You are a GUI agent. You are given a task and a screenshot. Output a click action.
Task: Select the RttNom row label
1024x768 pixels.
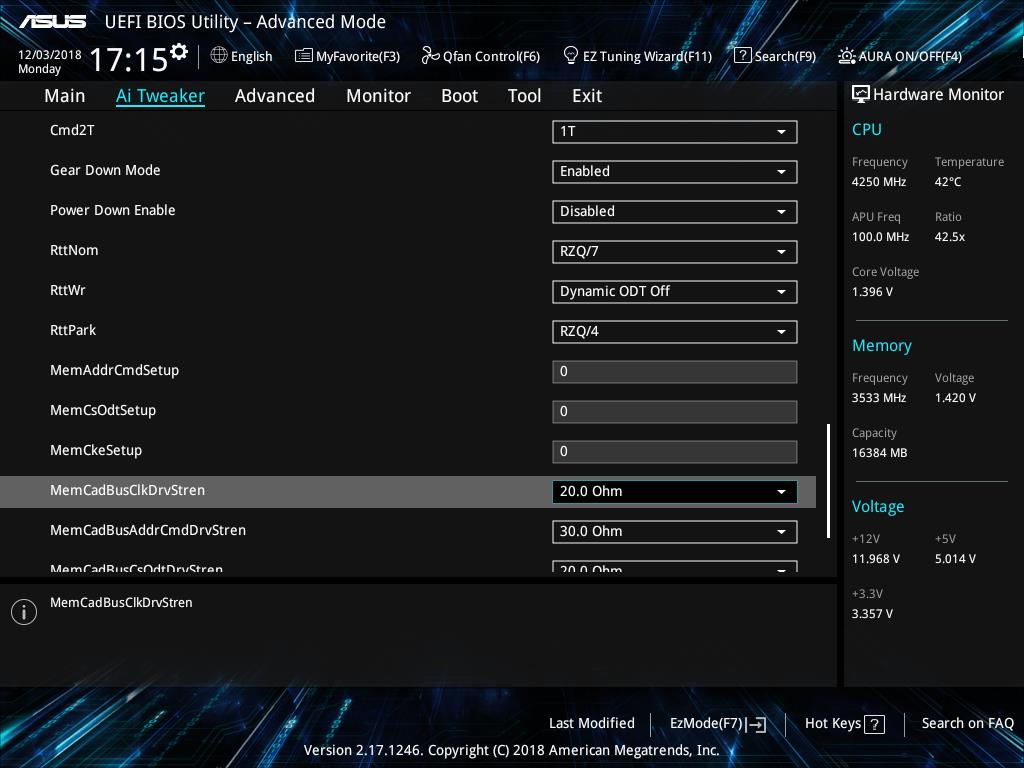click(x=74, y=250)
